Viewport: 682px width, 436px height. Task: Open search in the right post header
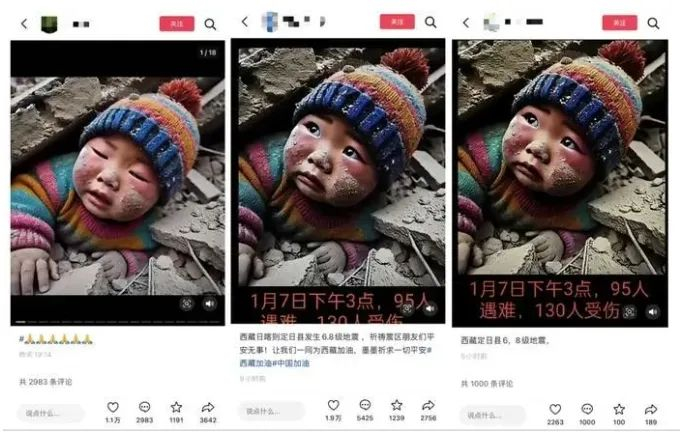coord(653,23)
